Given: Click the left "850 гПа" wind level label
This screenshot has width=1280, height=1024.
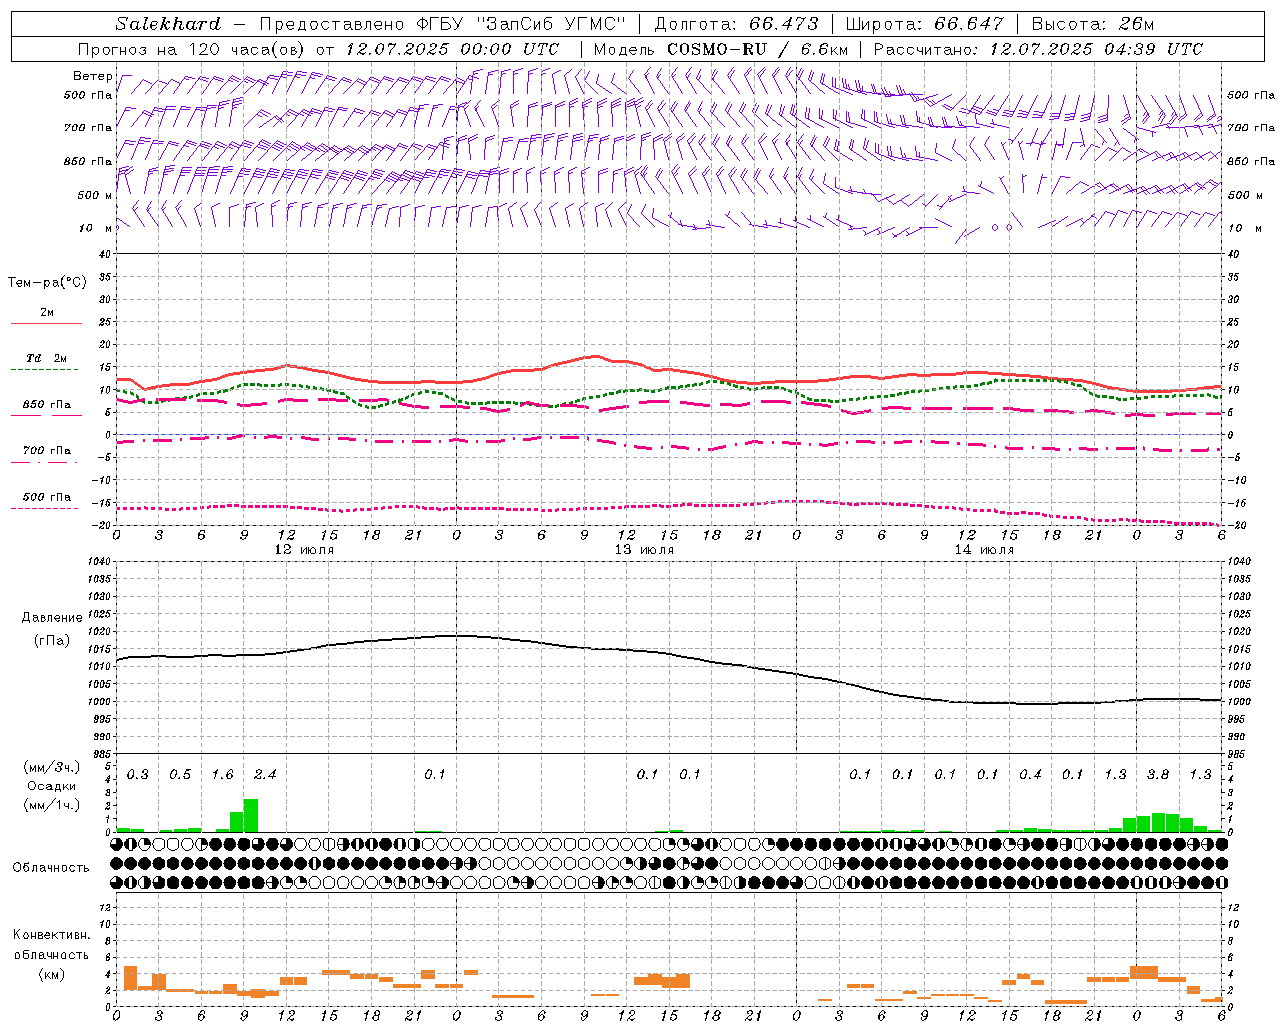Looking at the screenshot, I should [x=88, y=161].
